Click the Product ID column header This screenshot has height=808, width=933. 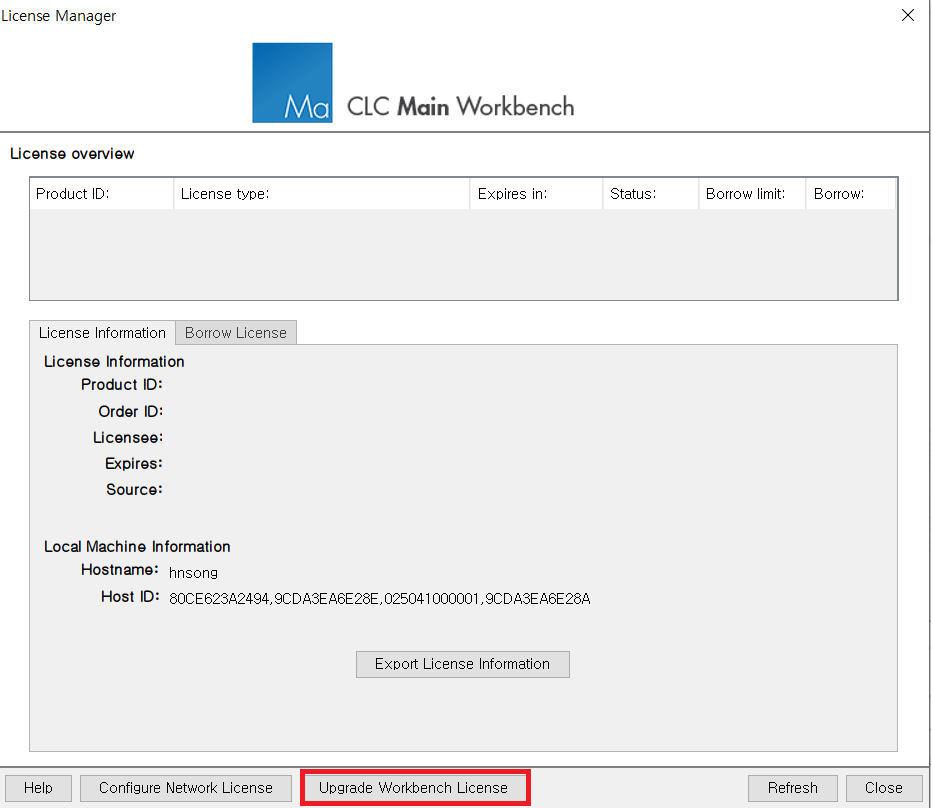click(102, 194)
